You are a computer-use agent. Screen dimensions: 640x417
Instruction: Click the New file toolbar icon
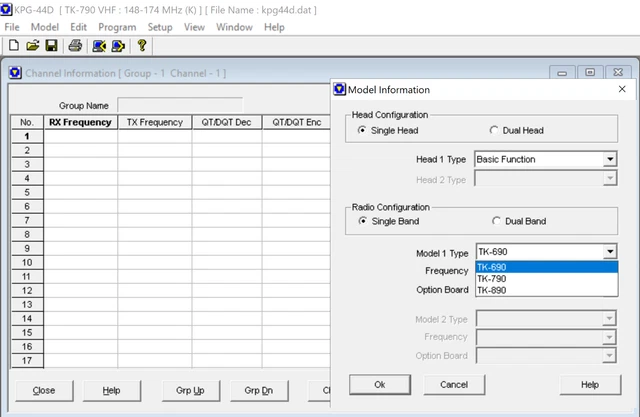click(x=13, y=46)
